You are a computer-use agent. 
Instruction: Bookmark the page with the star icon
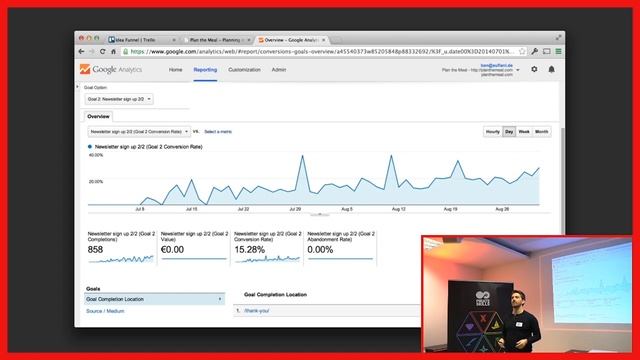pyautogui.click(x=522, y=51)
